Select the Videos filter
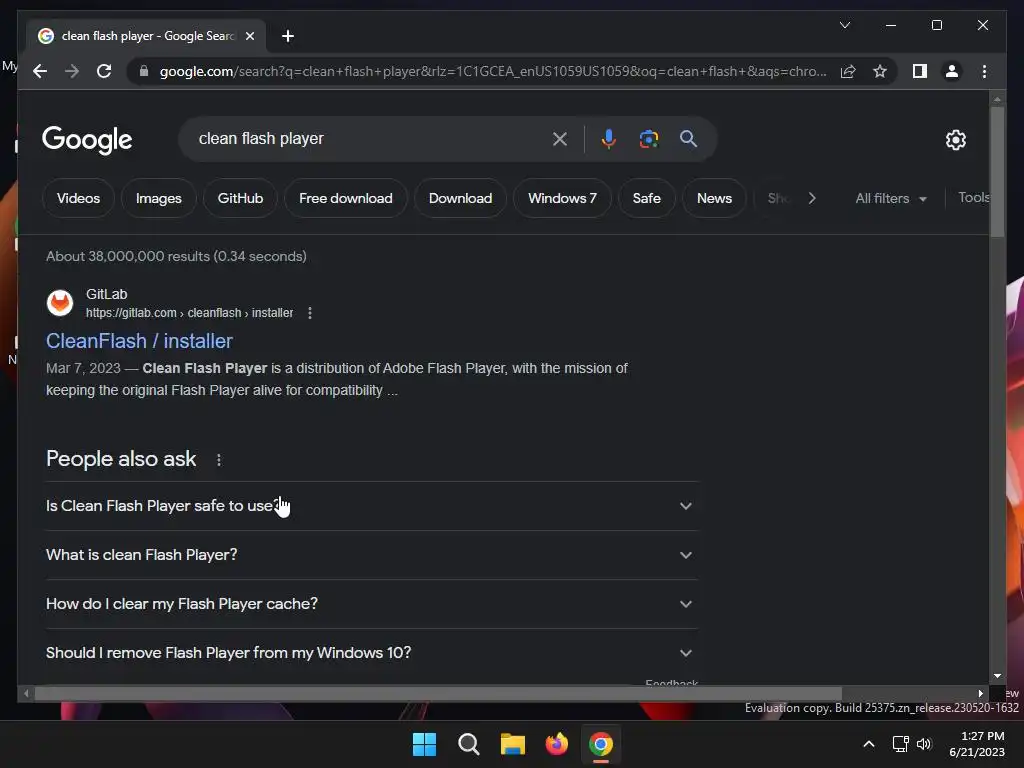The image size is (1024, 768). [x=78, y=198]
